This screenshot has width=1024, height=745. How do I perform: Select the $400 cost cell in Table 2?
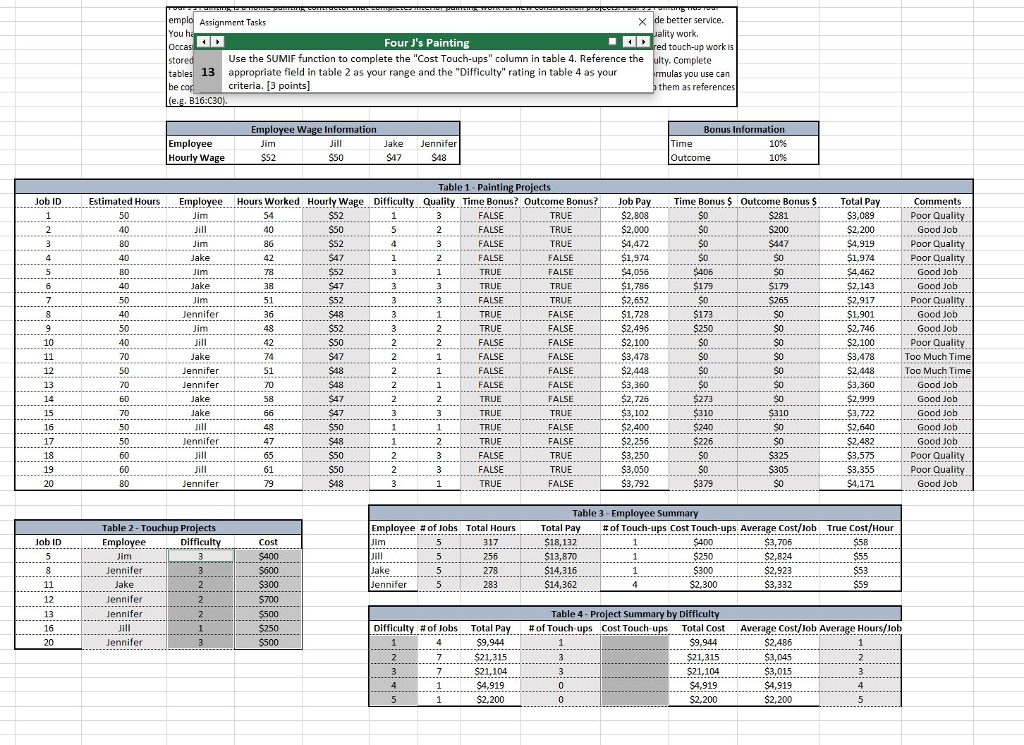pyautogui.click(x=268, y=556)
